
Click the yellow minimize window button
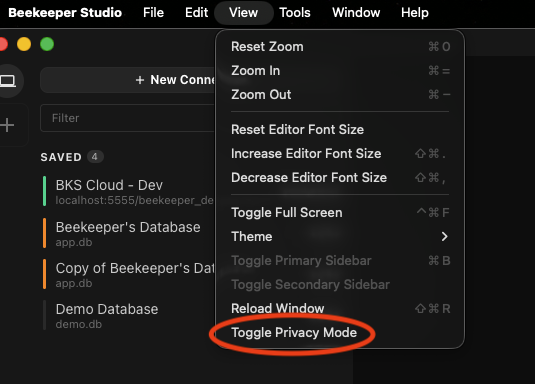pyautogui.click(x=24, y=44)
